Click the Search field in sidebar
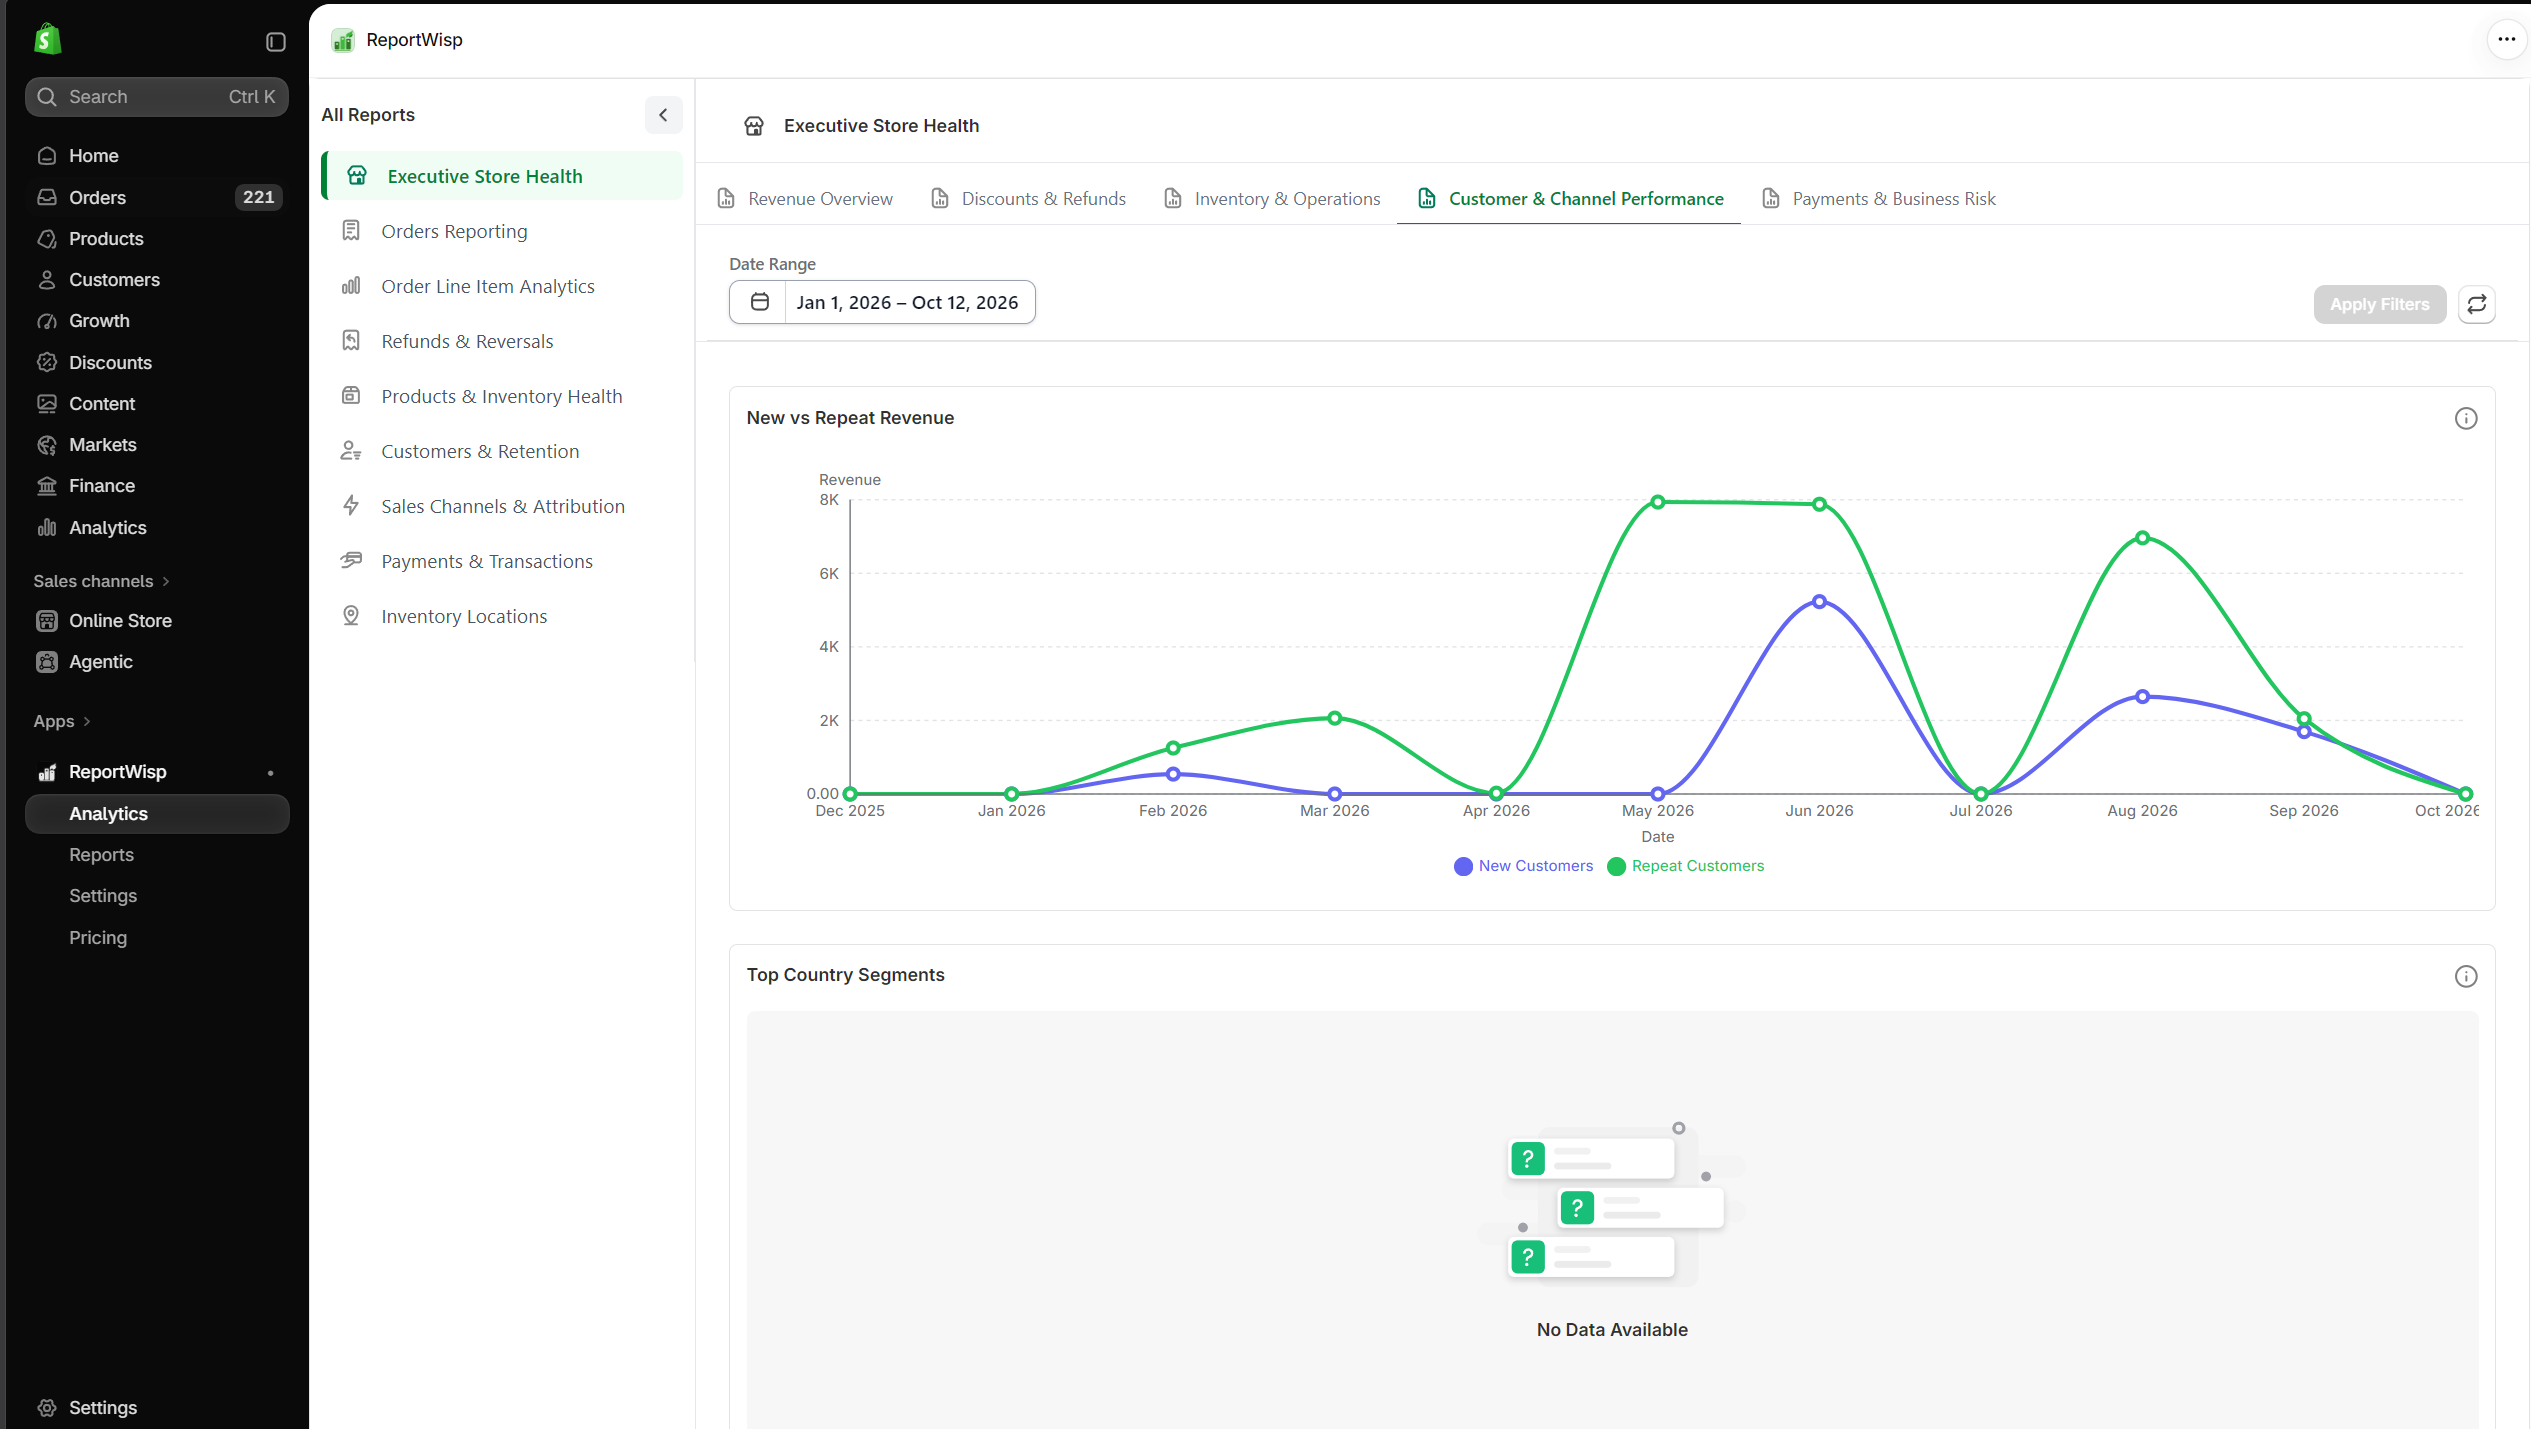Image resolution: width=2531 pixels, height=1429 pixels. [157, 97]
